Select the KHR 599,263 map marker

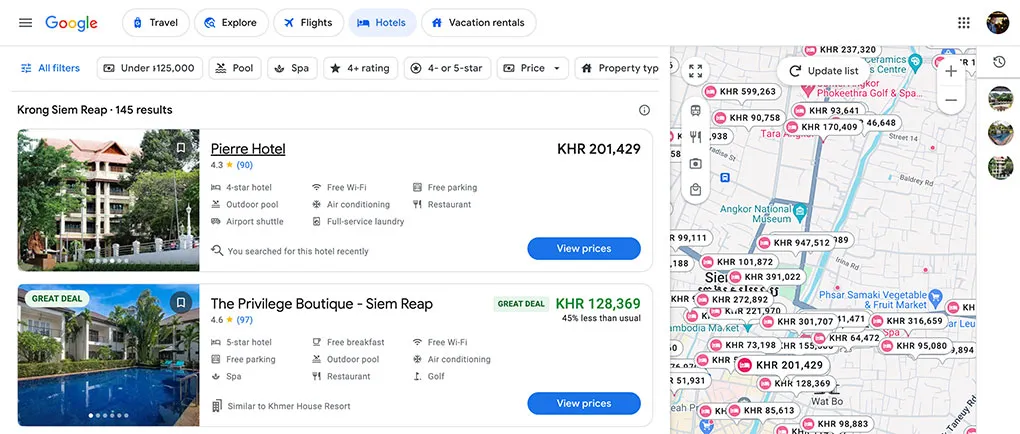coord(741,92)
